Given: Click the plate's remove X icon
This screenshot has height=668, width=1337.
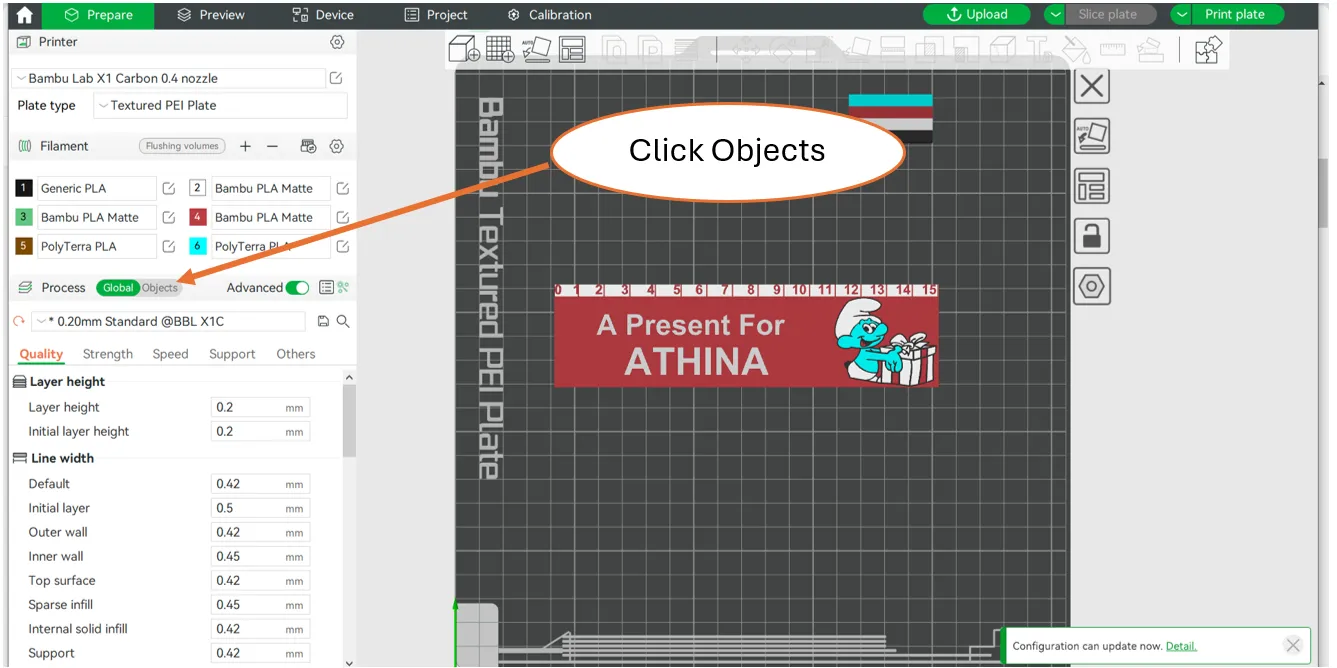Looking at the screenshot, I should pos(1092,86).
